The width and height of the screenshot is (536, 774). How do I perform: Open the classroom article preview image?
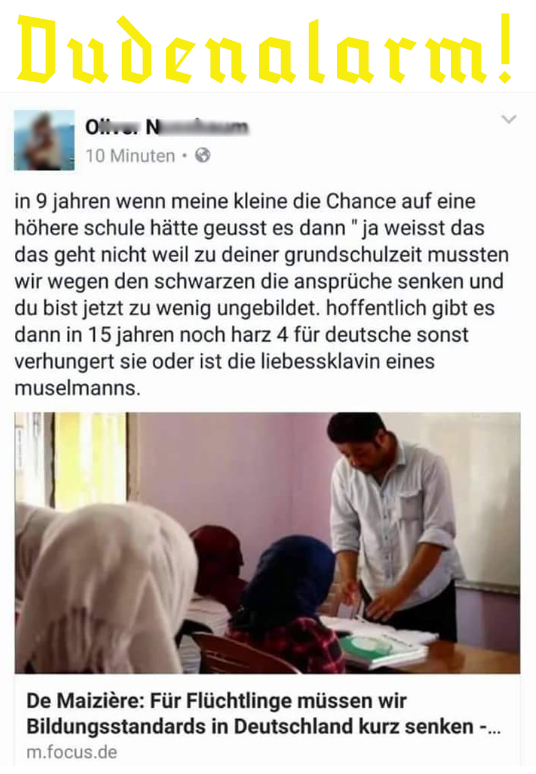[x=267, y=542]
